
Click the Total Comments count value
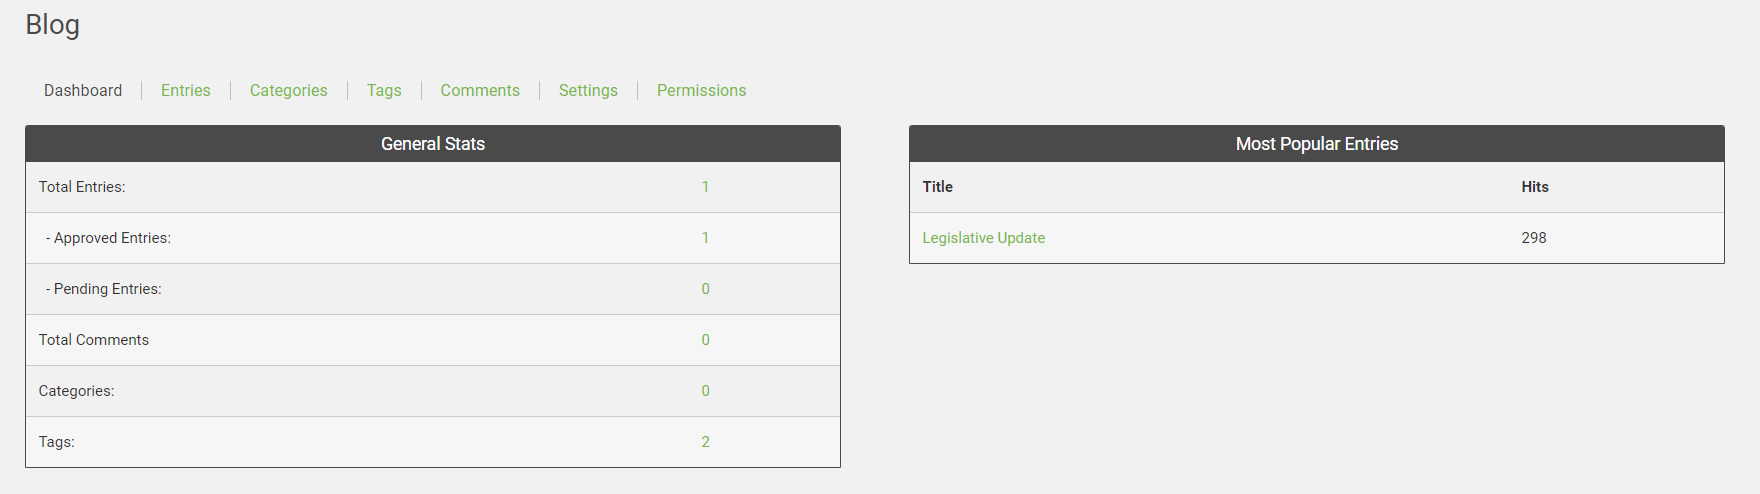705,340
